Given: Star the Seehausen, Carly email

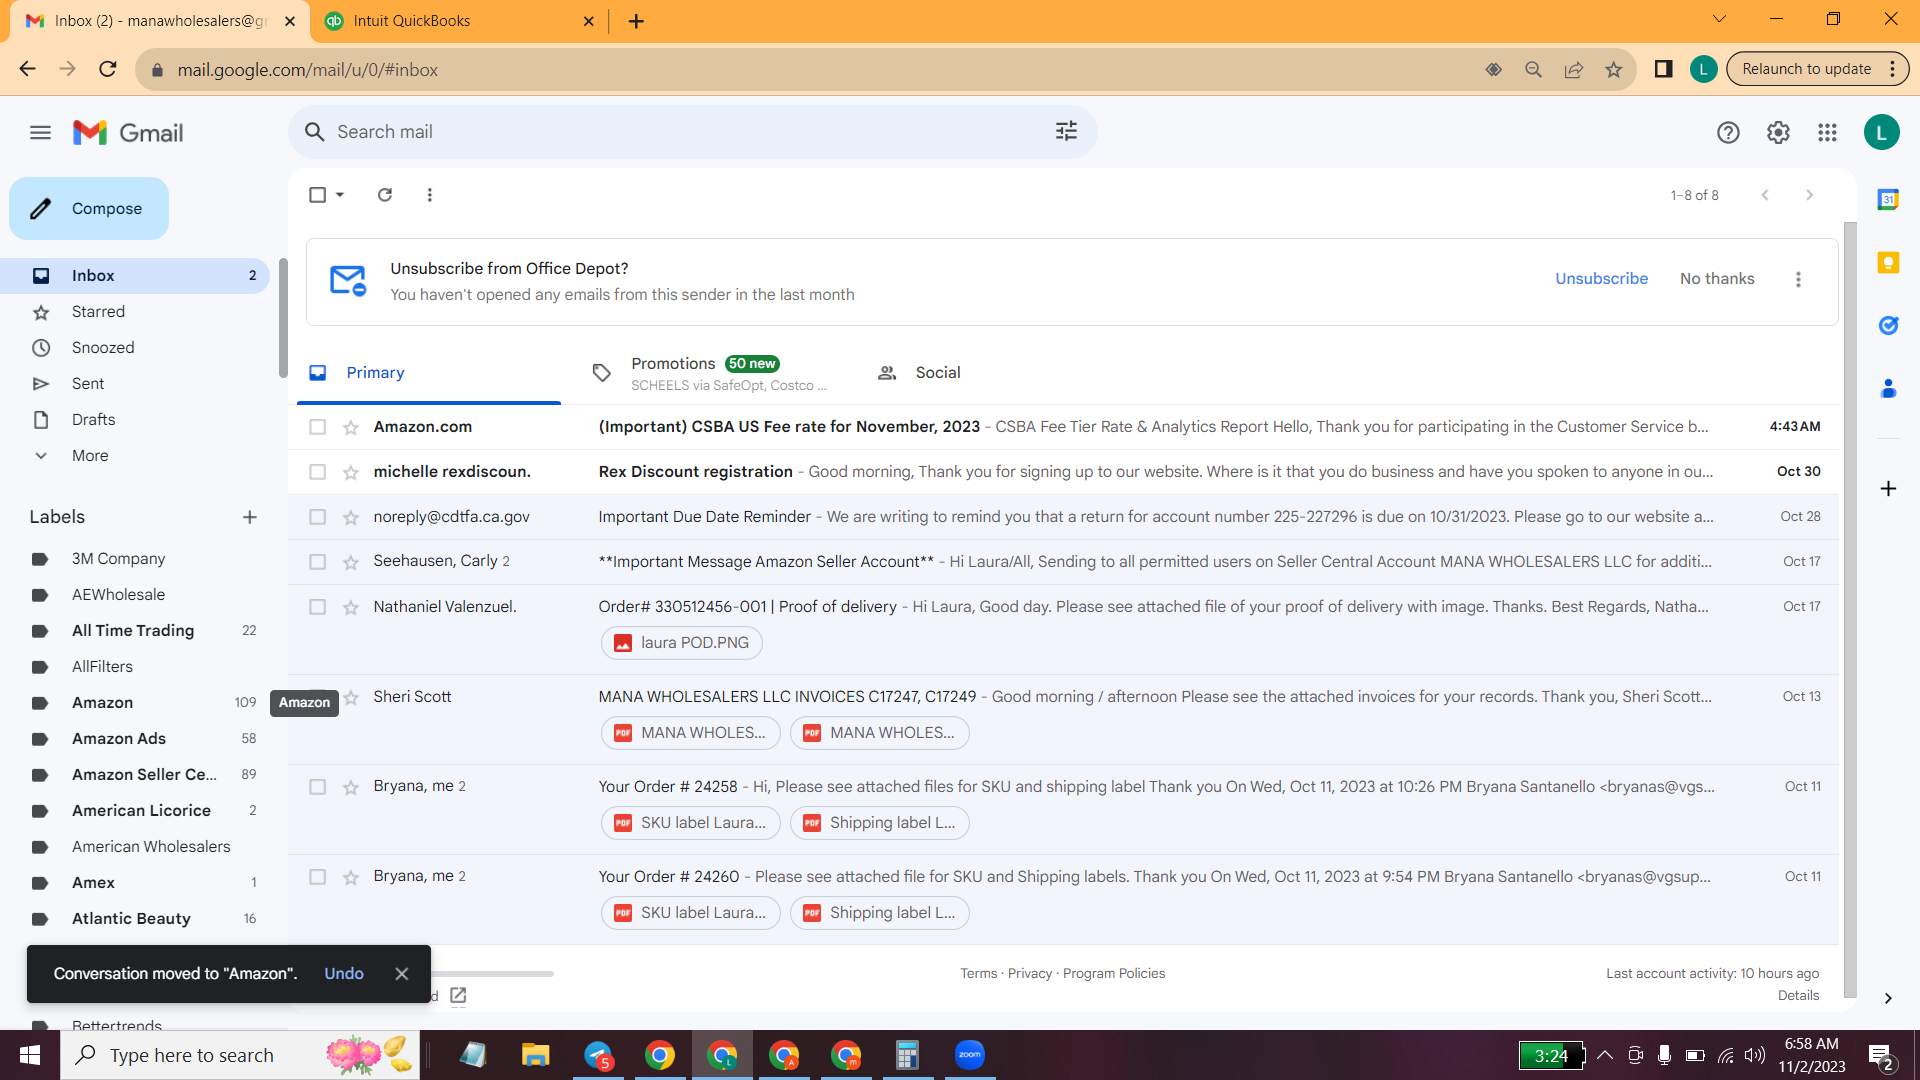Looking at the screenshot, I should point(351,562).
